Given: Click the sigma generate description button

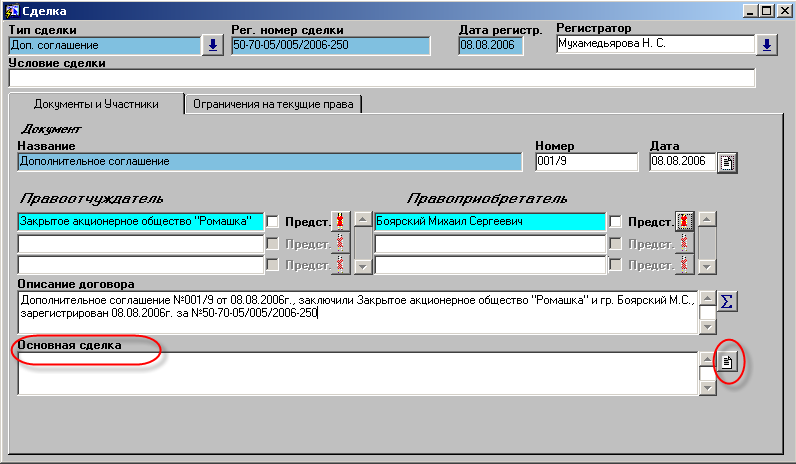Looking at the screenshot, I should click(x=727, y=302).
